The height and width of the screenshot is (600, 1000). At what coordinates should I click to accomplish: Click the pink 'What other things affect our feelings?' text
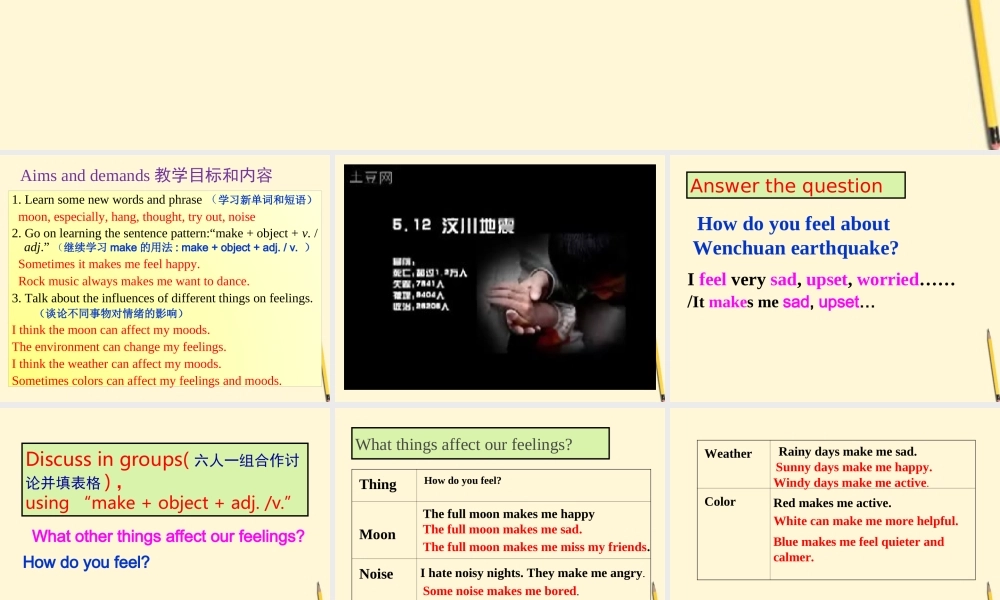pos(168,536)
